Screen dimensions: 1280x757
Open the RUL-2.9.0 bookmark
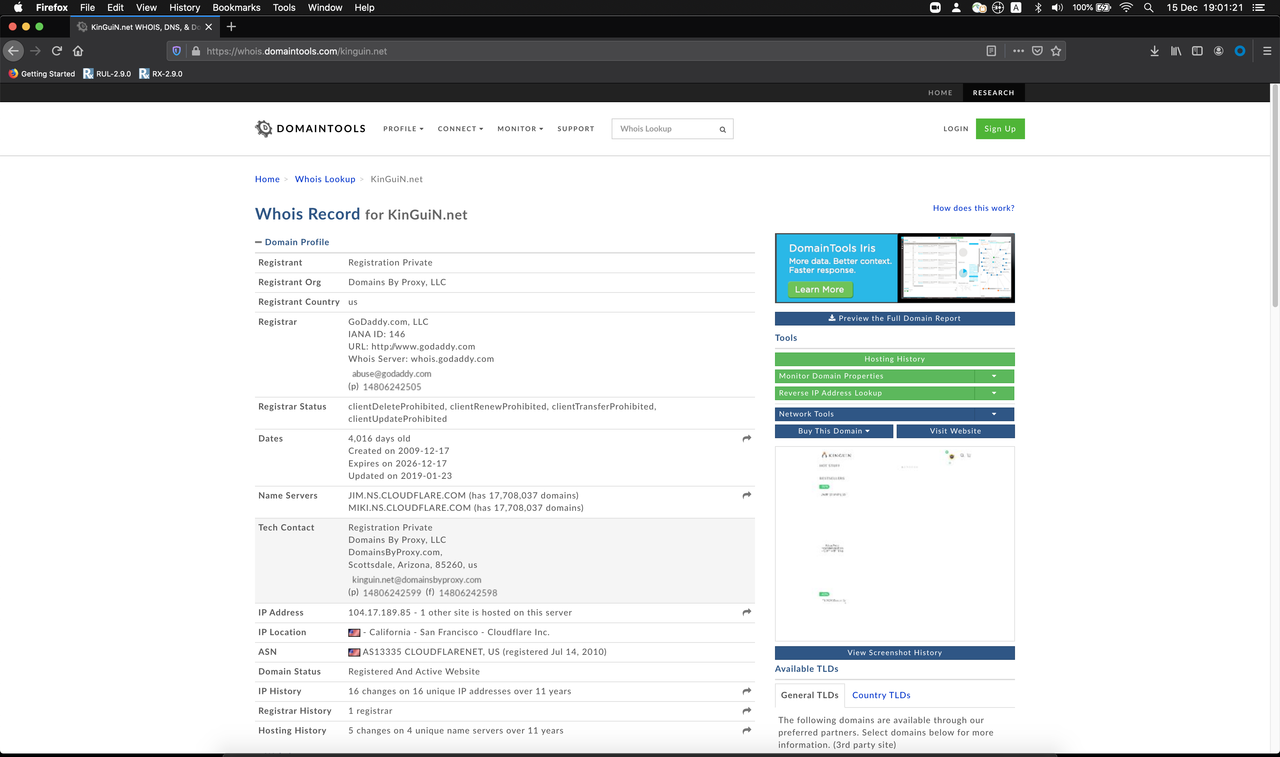pyautogui.click(x=107, y=74)
